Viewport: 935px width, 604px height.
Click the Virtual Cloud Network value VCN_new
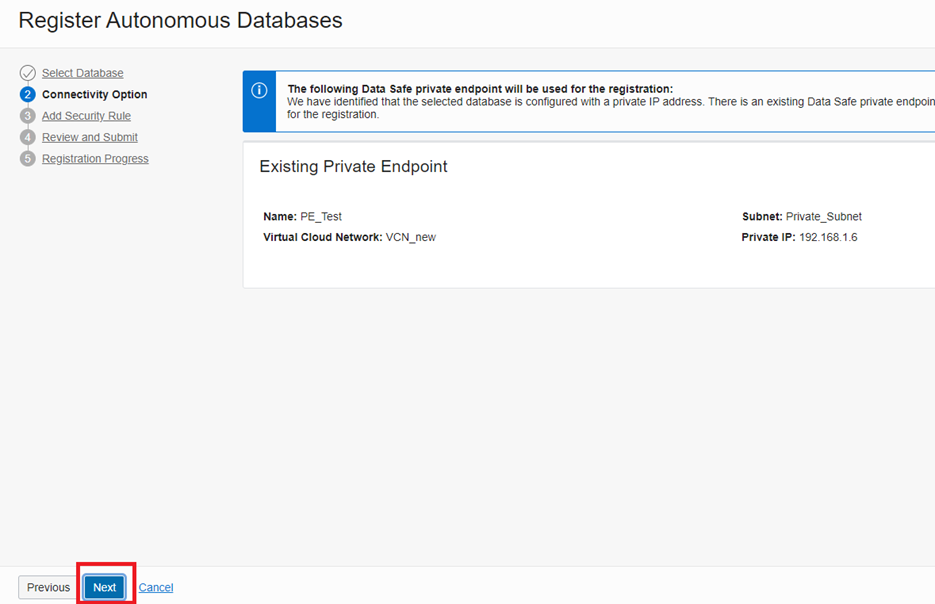pyautogui.click(x=411, y=237)
